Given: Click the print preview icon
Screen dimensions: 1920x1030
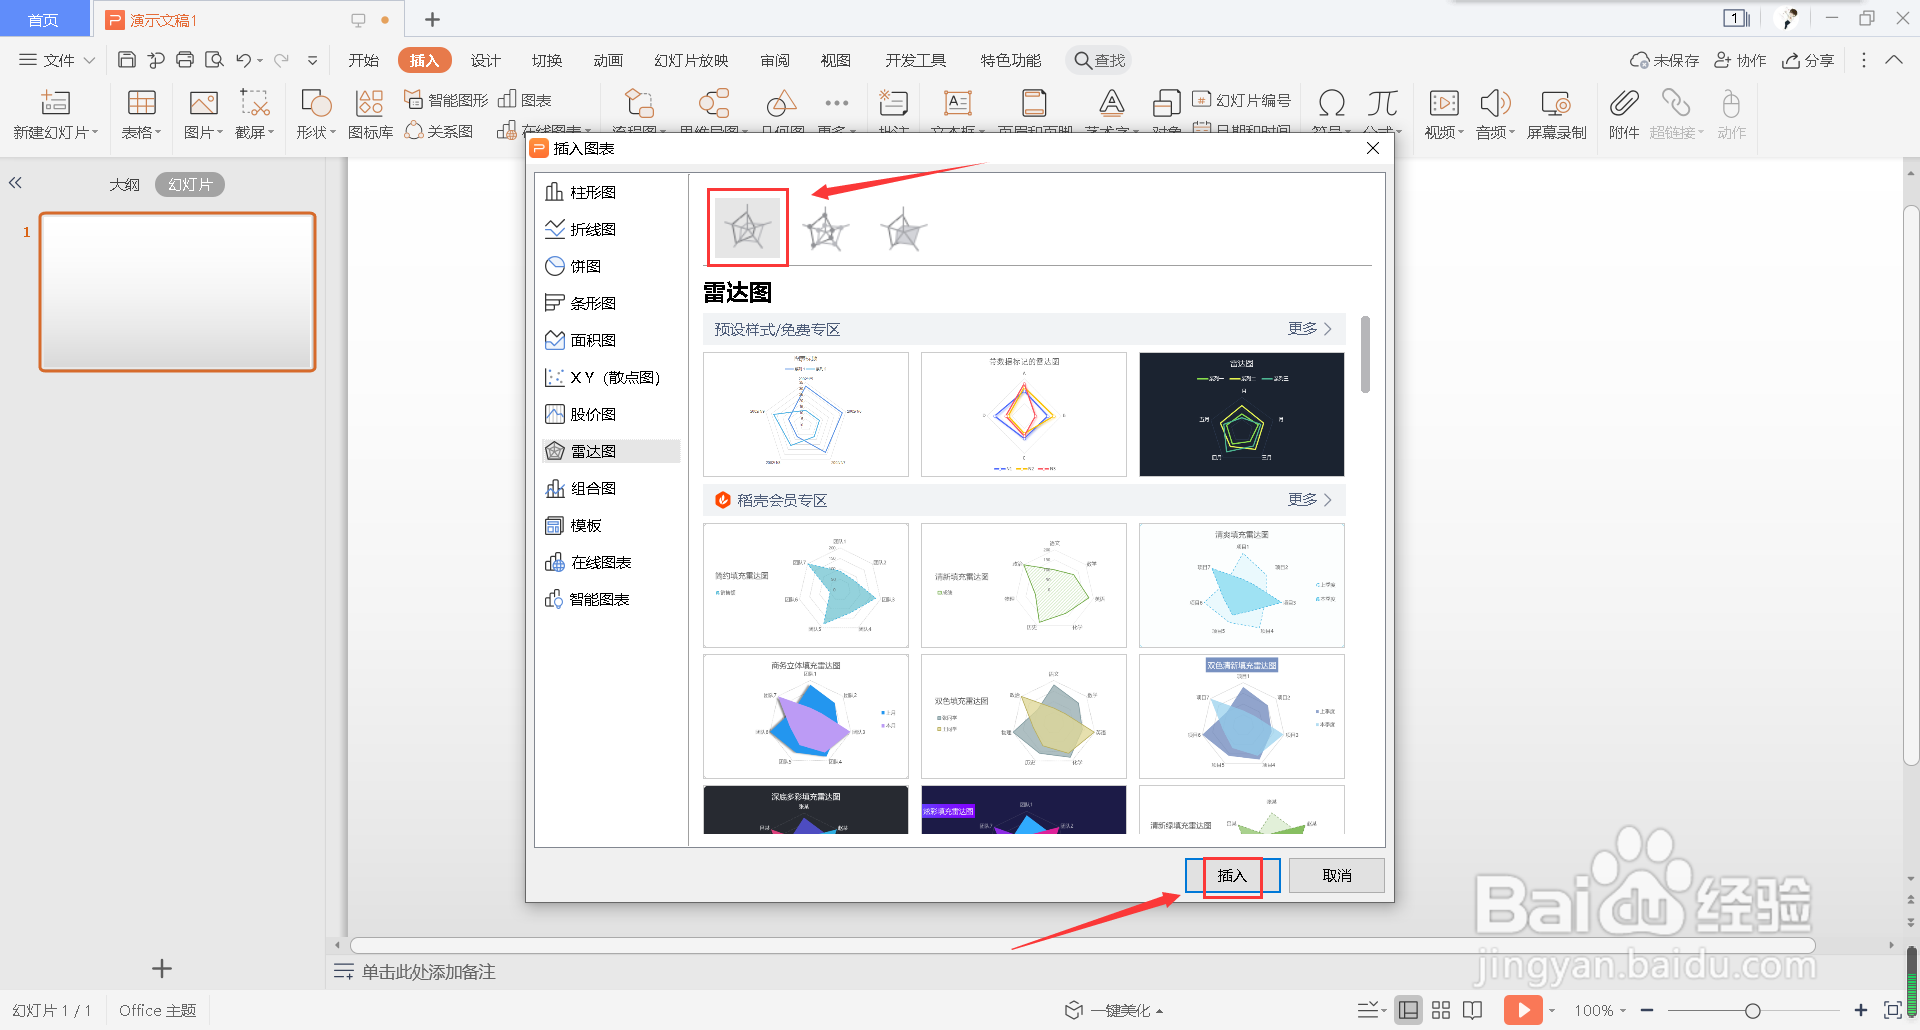Looking at the screenshot, I should pyautogui.click(x=214, y=60).
